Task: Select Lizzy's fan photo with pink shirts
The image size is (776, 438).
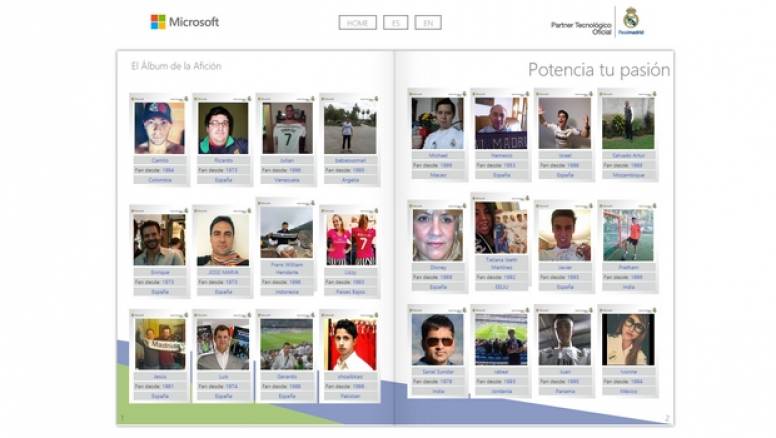Action: click(350, 239)
